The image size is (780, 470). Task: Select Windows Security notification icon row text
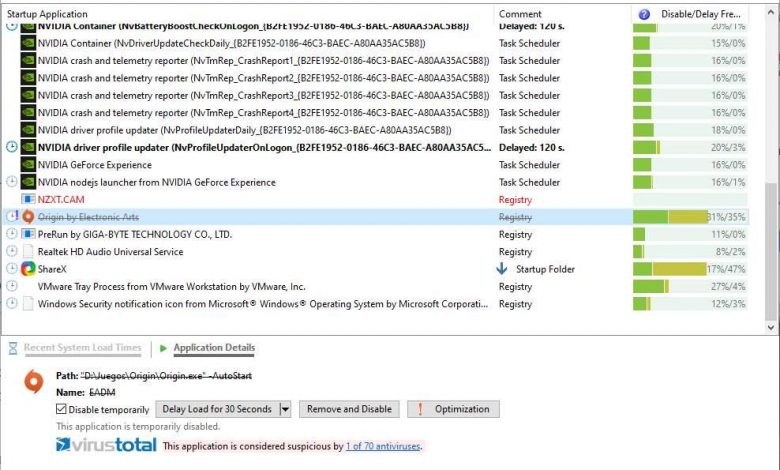pos(263,304)
